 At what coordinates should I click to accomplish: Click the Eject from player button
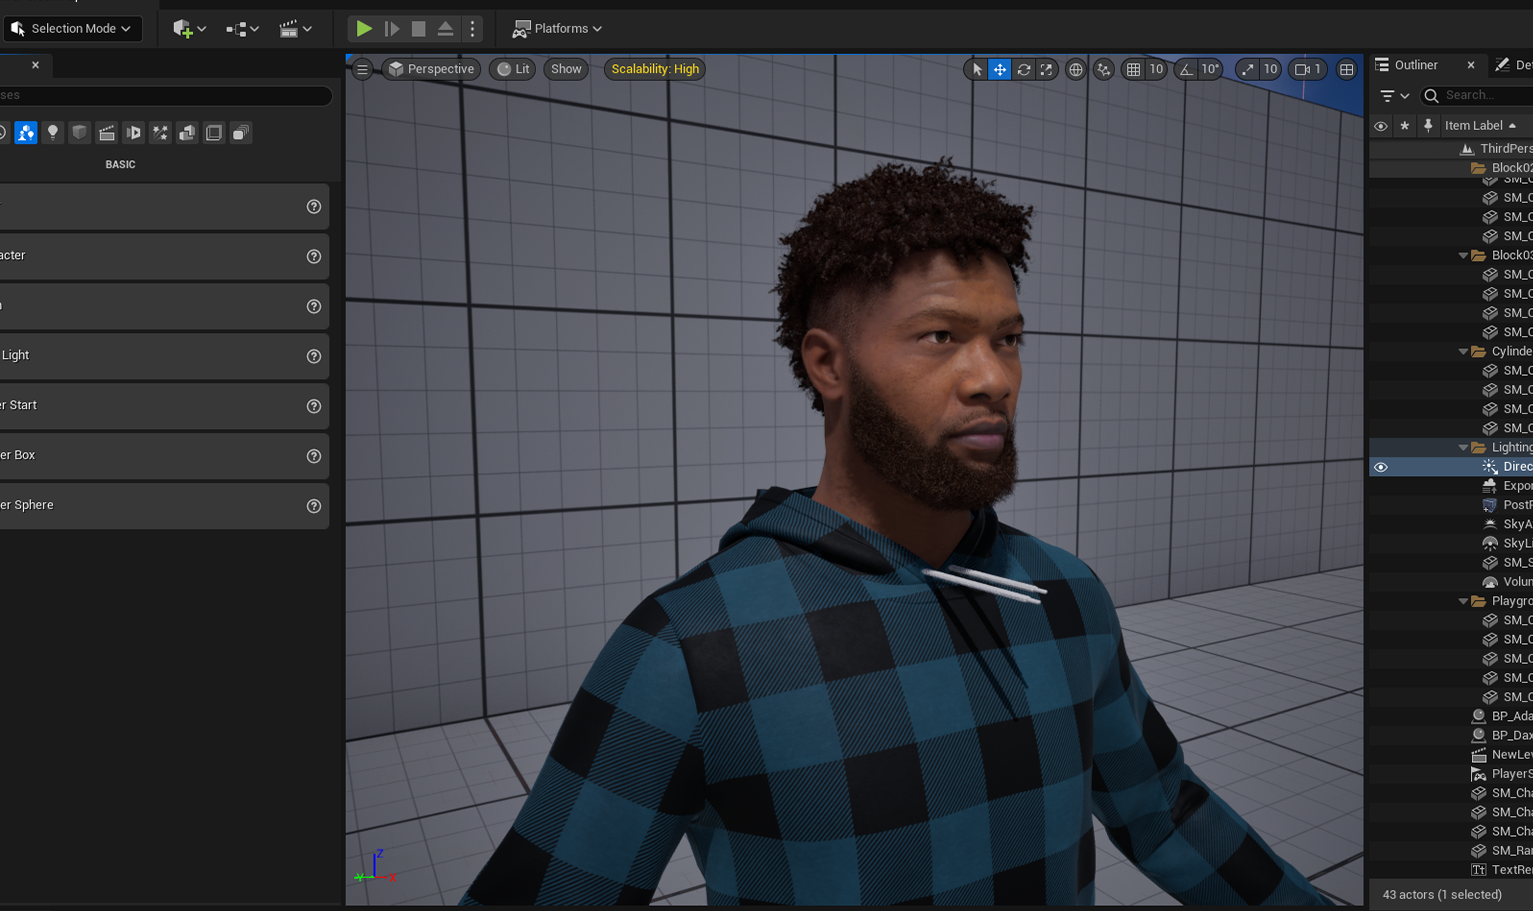446,29
